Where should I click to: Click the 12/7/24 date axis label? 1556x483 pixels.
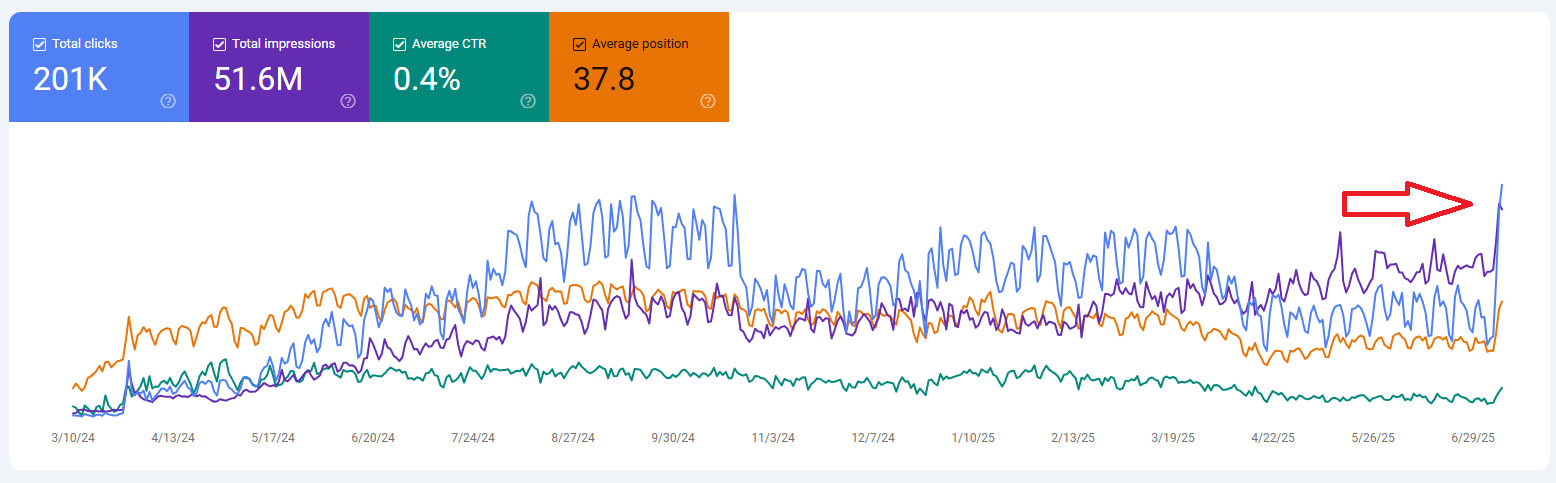[x=873, y=438]
